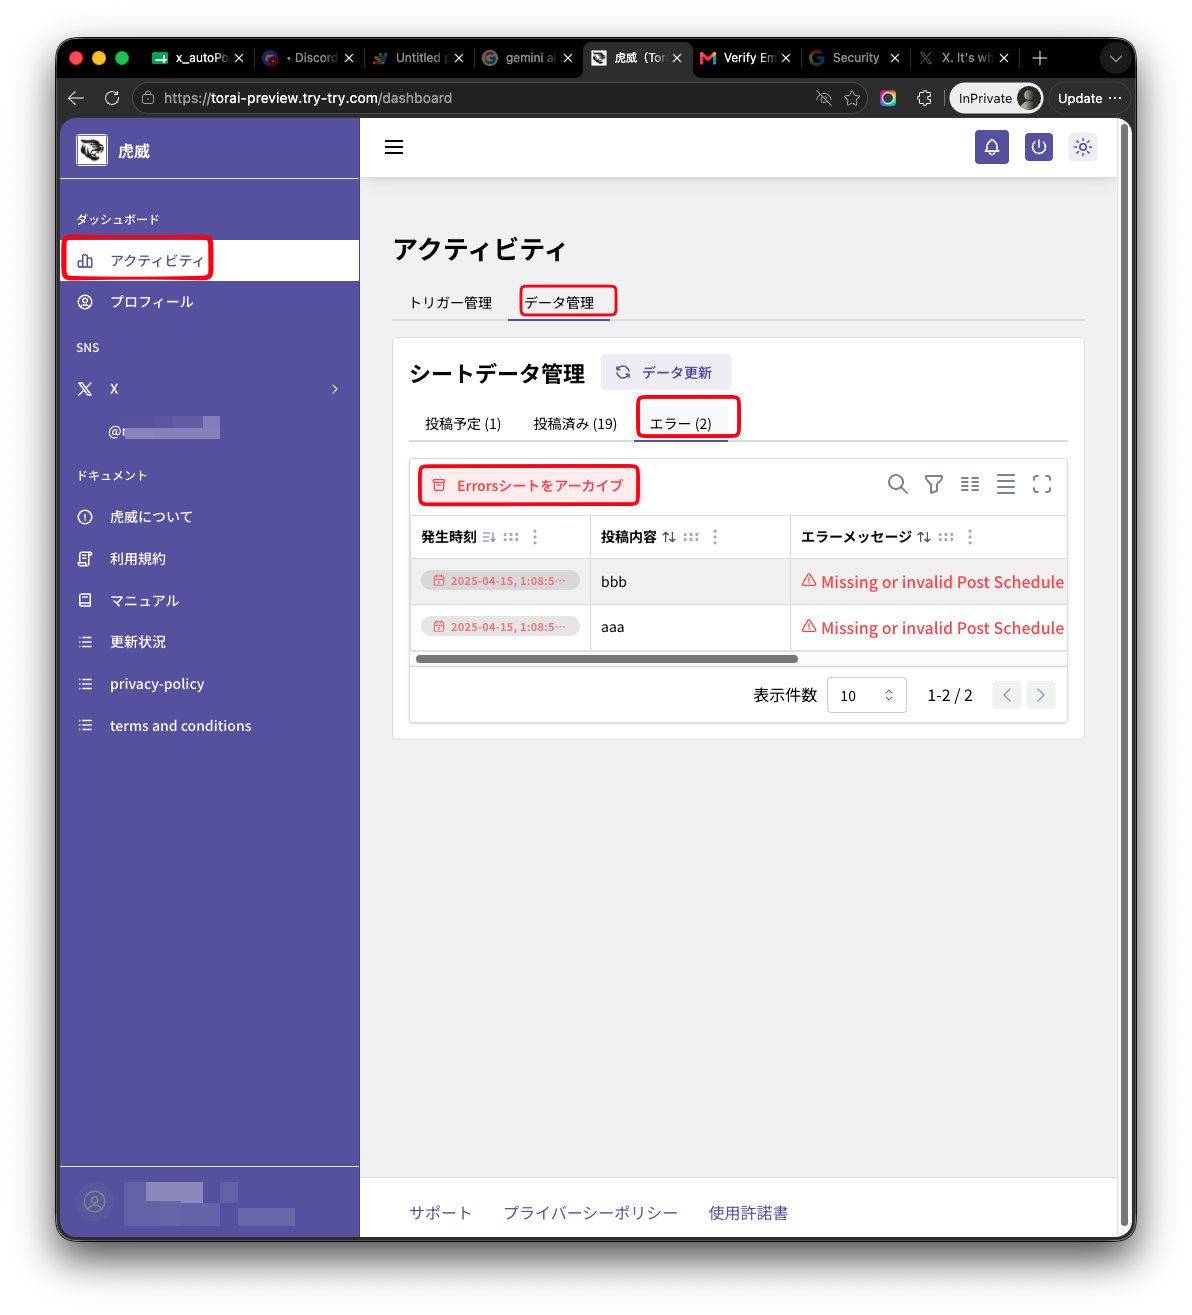Screen dimensions: 1192x1315
Task: Open terms and conditions sidebar item
Action: [209, 726]
